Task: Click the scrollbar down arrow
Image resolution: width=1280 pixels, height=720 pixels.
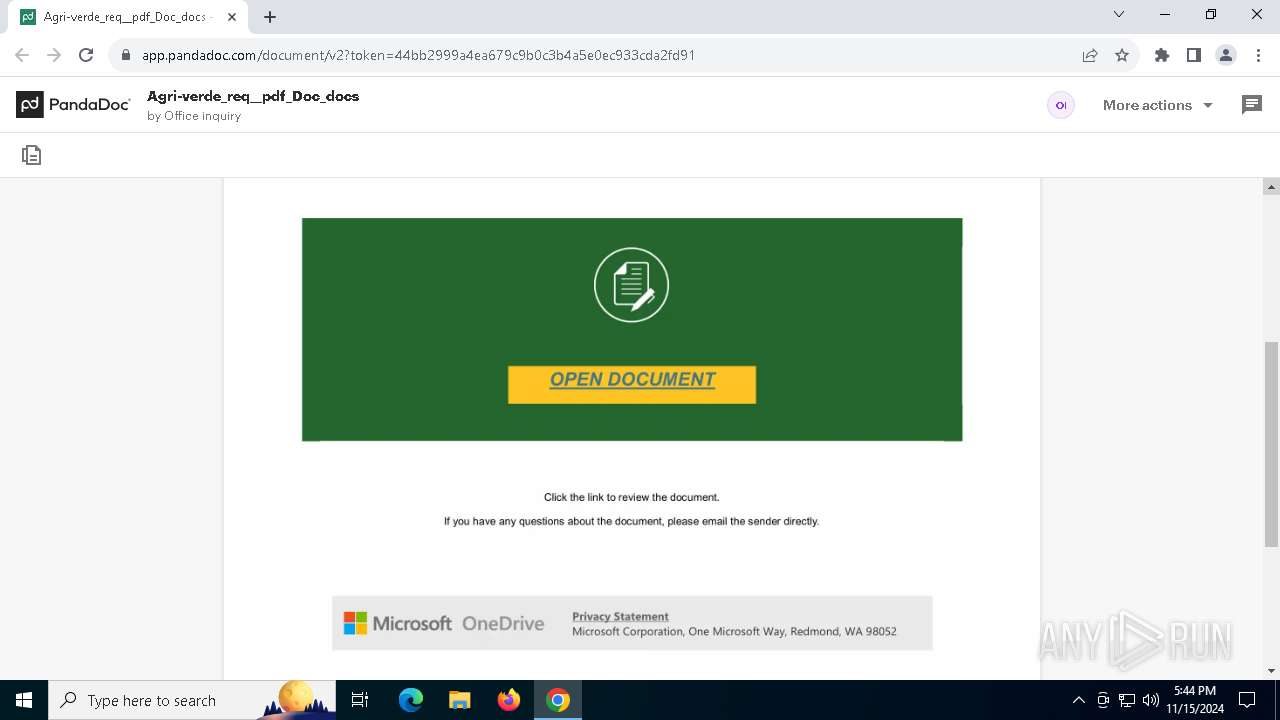Action: [x=1271, y=671]
